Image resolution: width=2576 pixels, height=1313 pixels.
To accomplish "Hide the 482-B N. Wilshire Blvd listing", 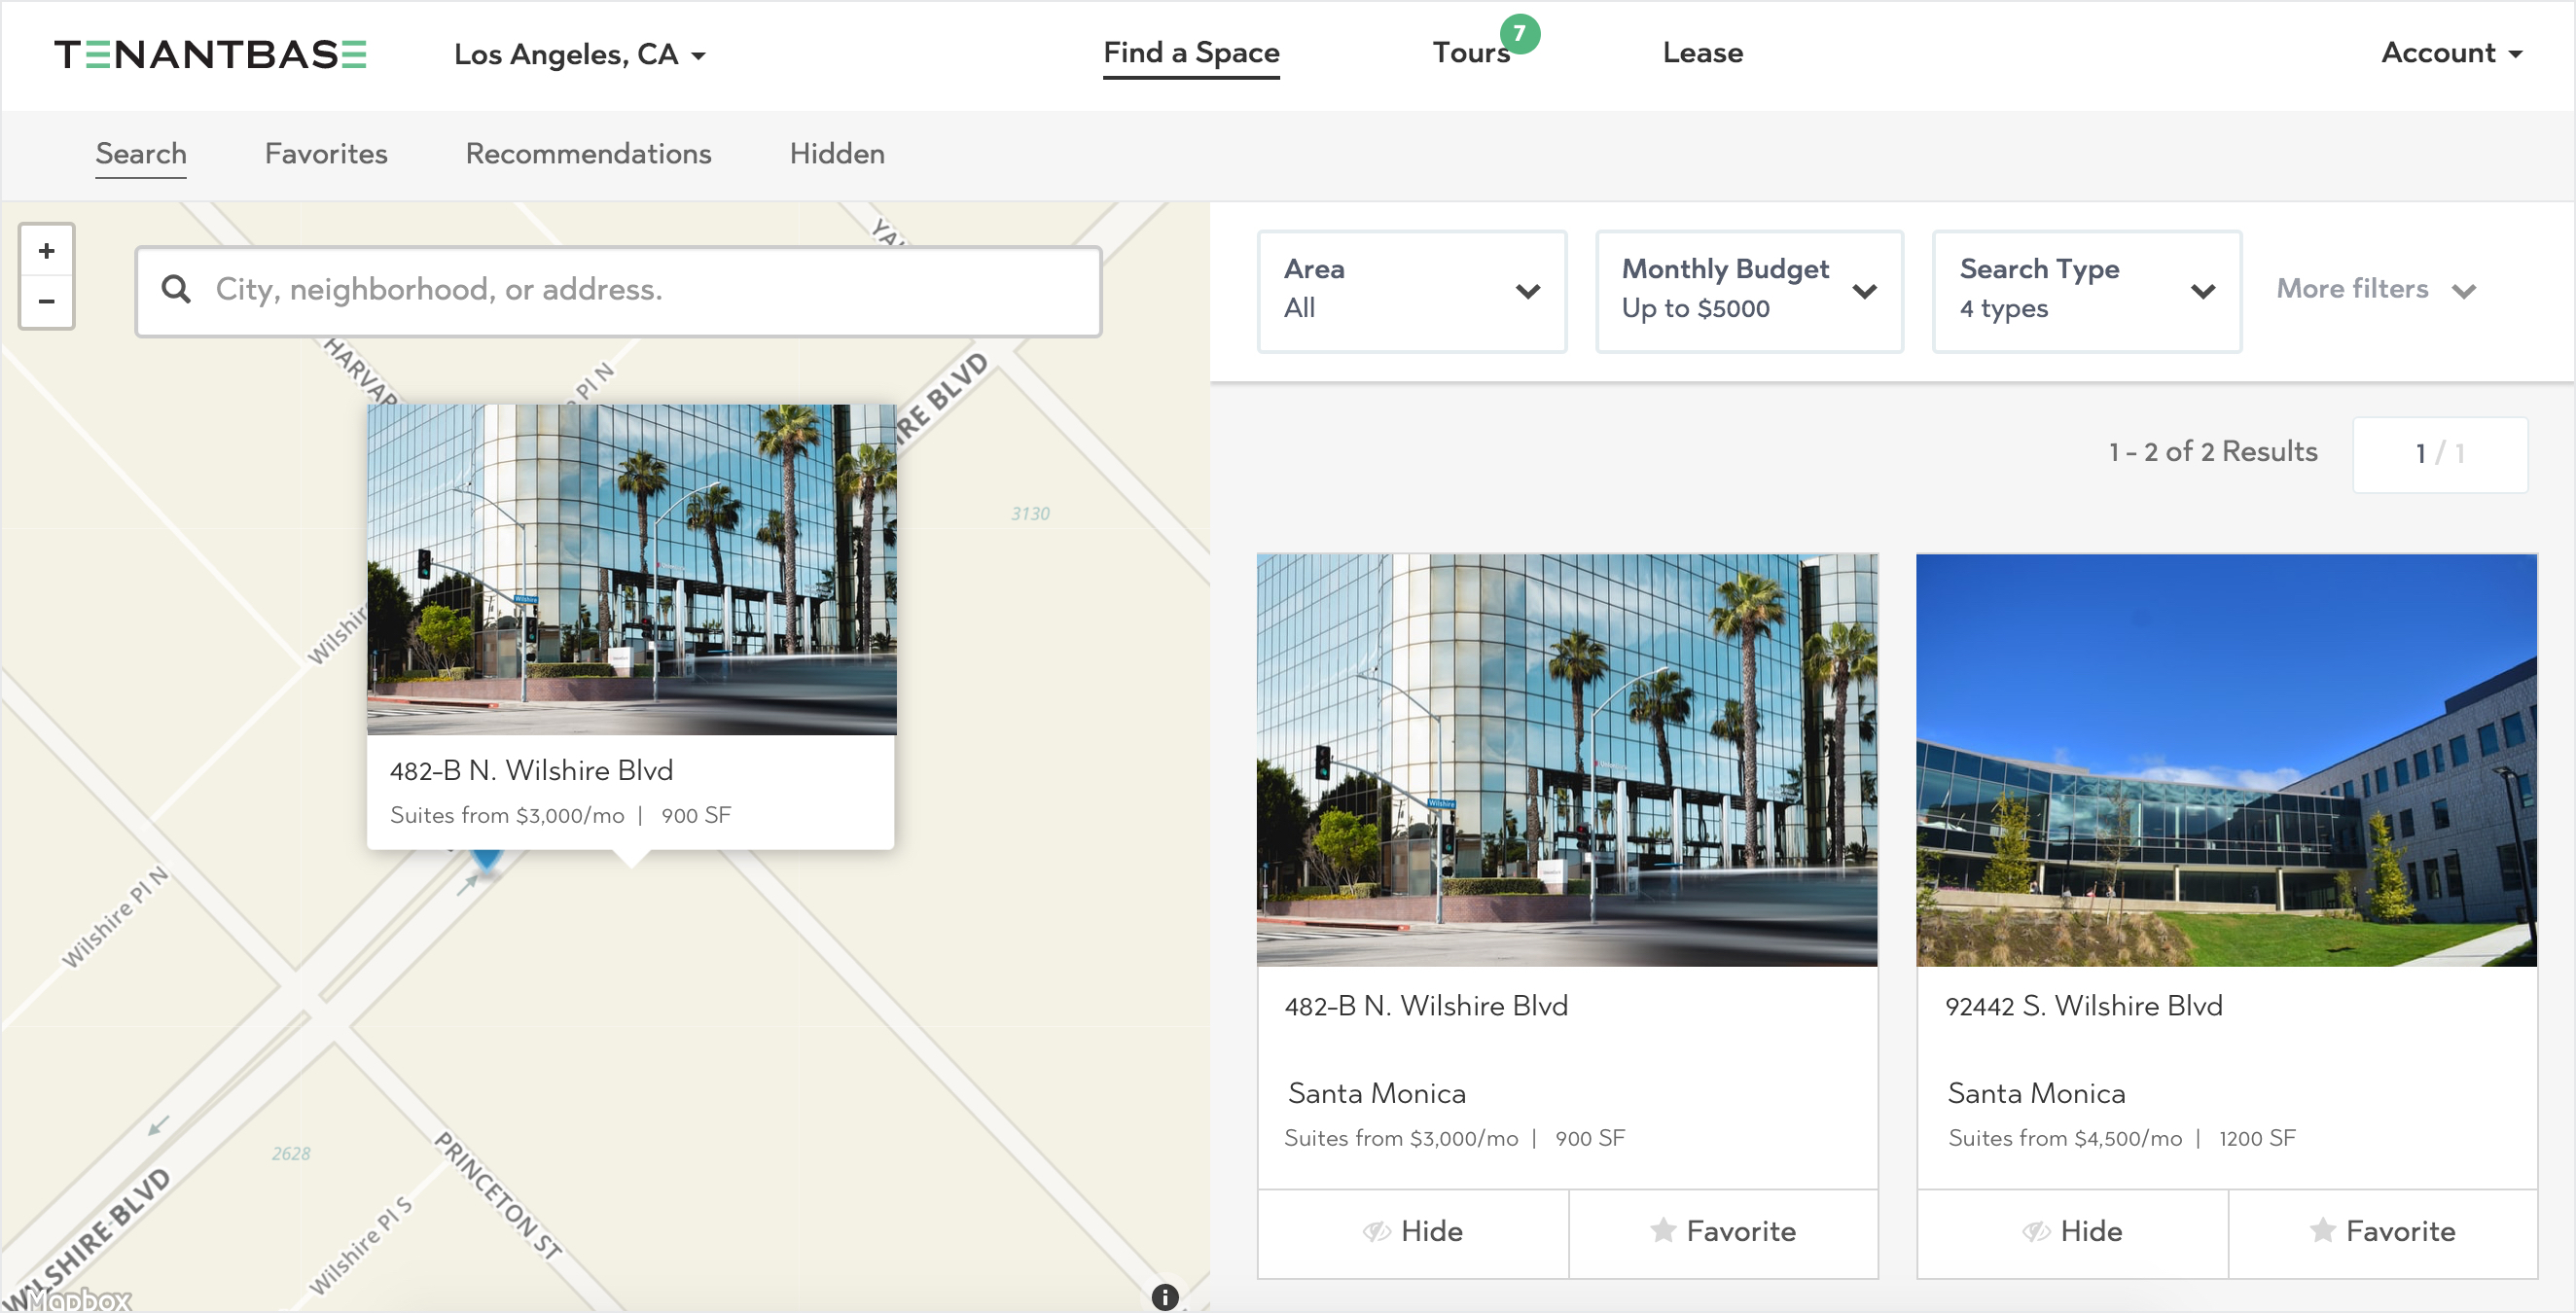I will (x=1412, y=1231).
